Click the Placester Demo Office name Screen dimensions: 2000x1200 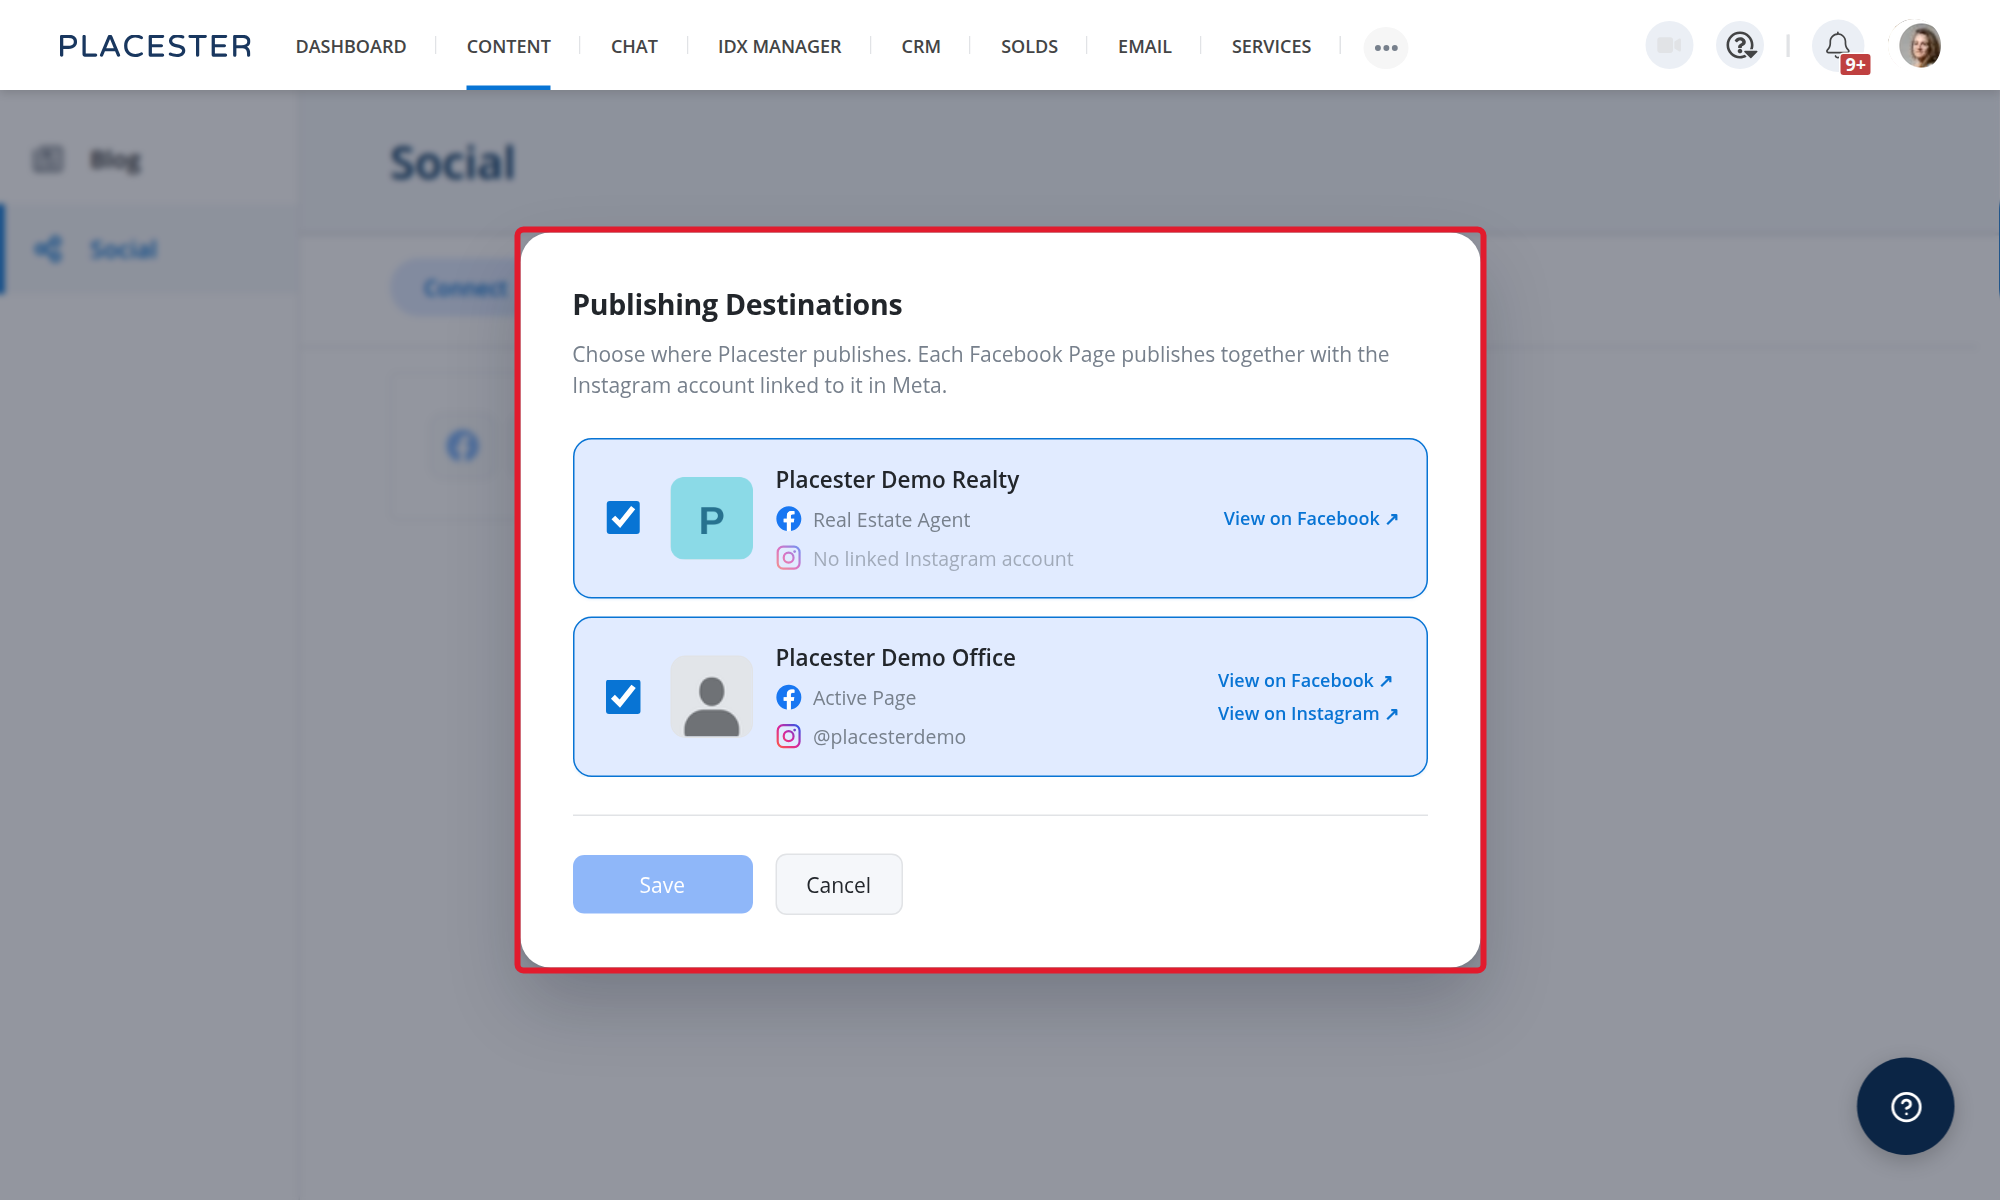click(x=895, y=658)
